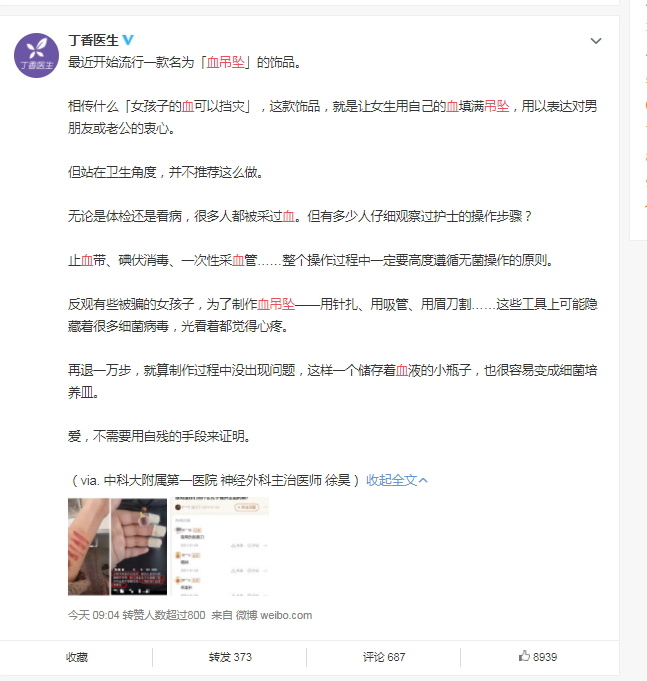Screen dimensions: 647x681
Task: Click the red 血吊坠 keyword in first line
Action: [225, 62]
